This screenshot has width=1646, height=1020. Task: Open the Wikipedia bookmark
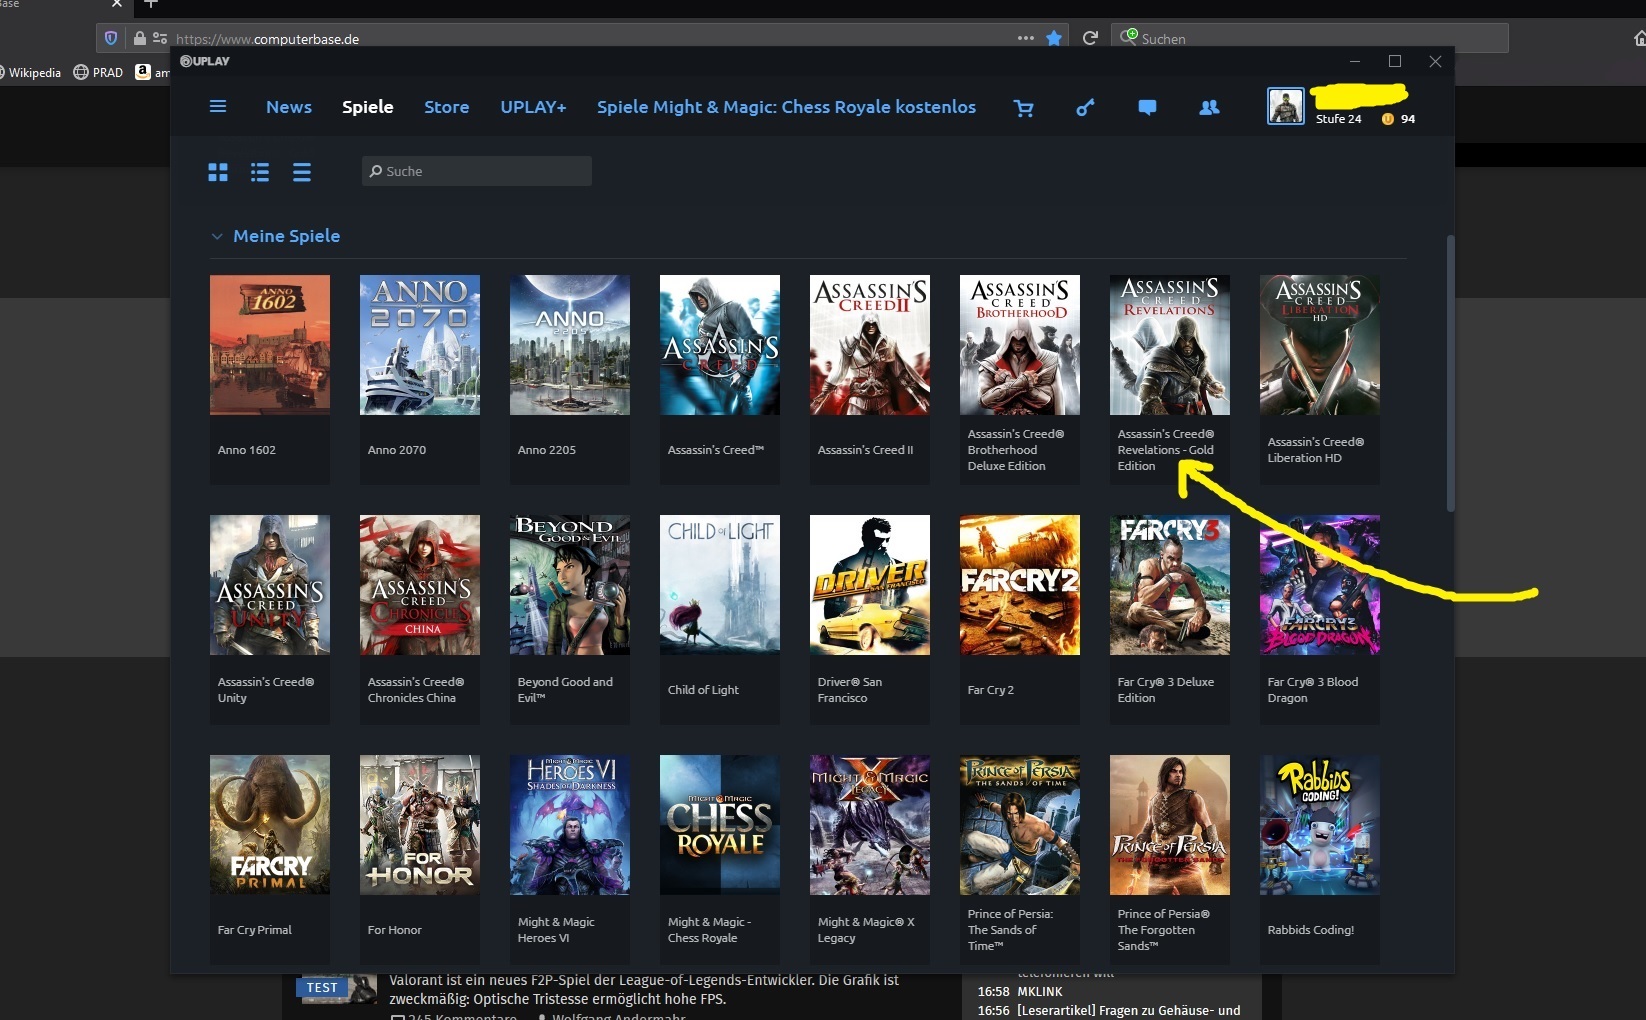pos(31,72)
